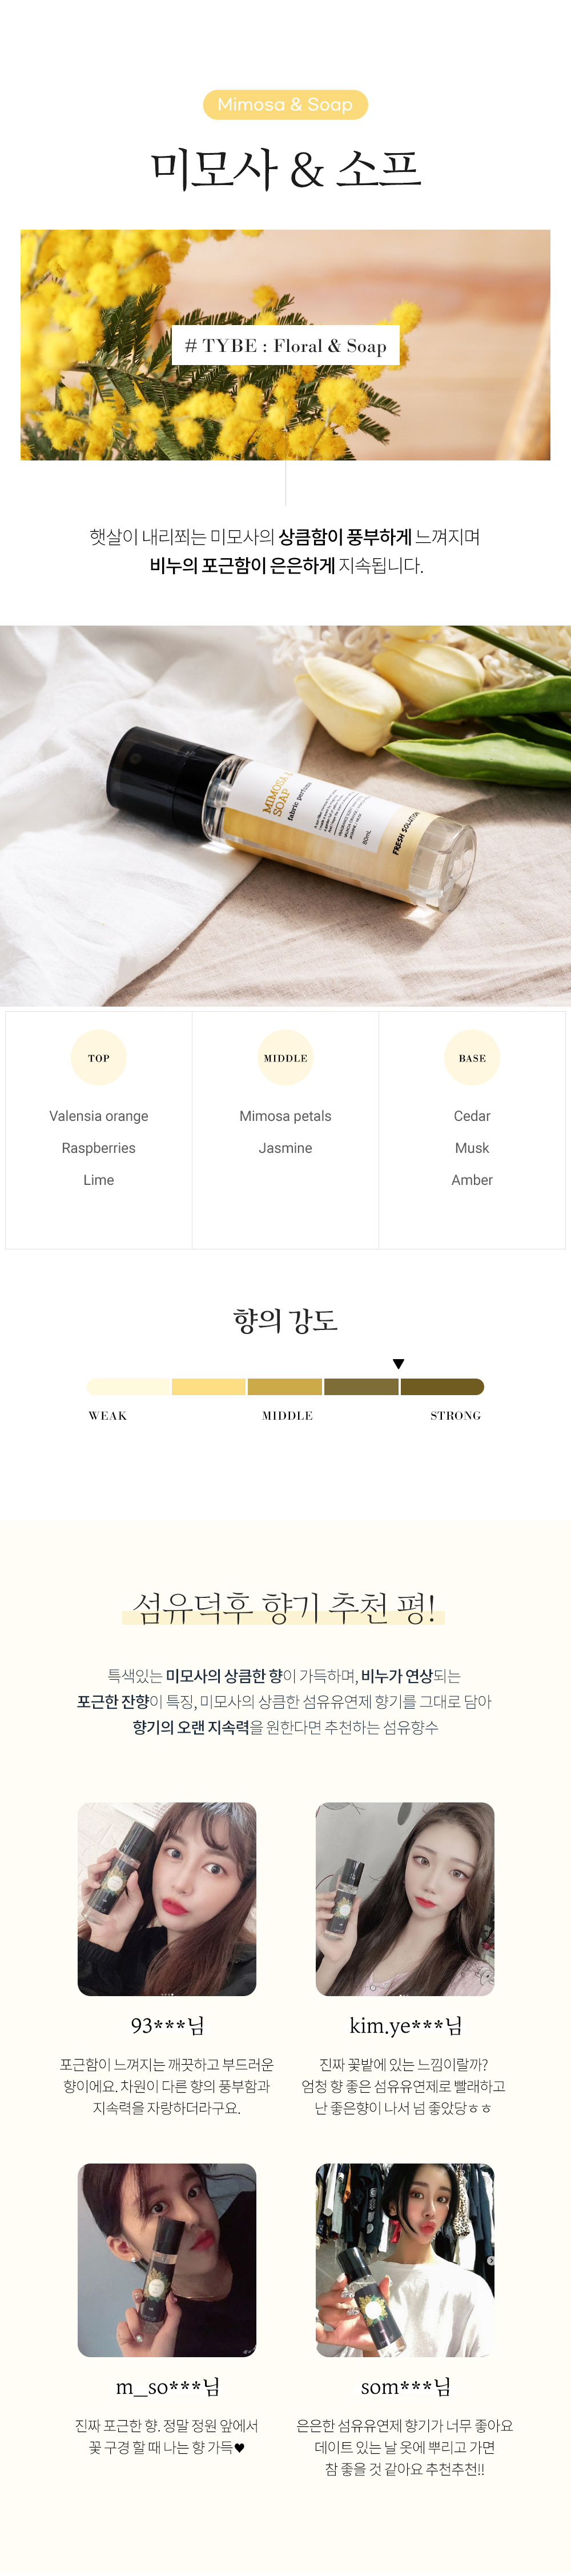Click the TOP notes circle badge
The width and height of the screenshot is (571, 2576).
[98, 1058]
